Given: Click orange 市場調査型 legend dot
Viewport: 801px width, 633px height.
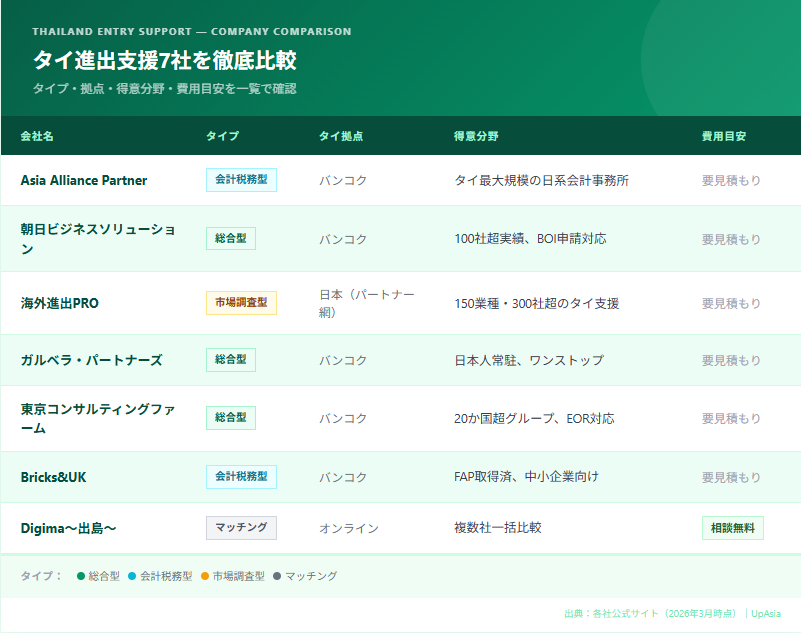Looking at the screenshot, I should point(205,576).
